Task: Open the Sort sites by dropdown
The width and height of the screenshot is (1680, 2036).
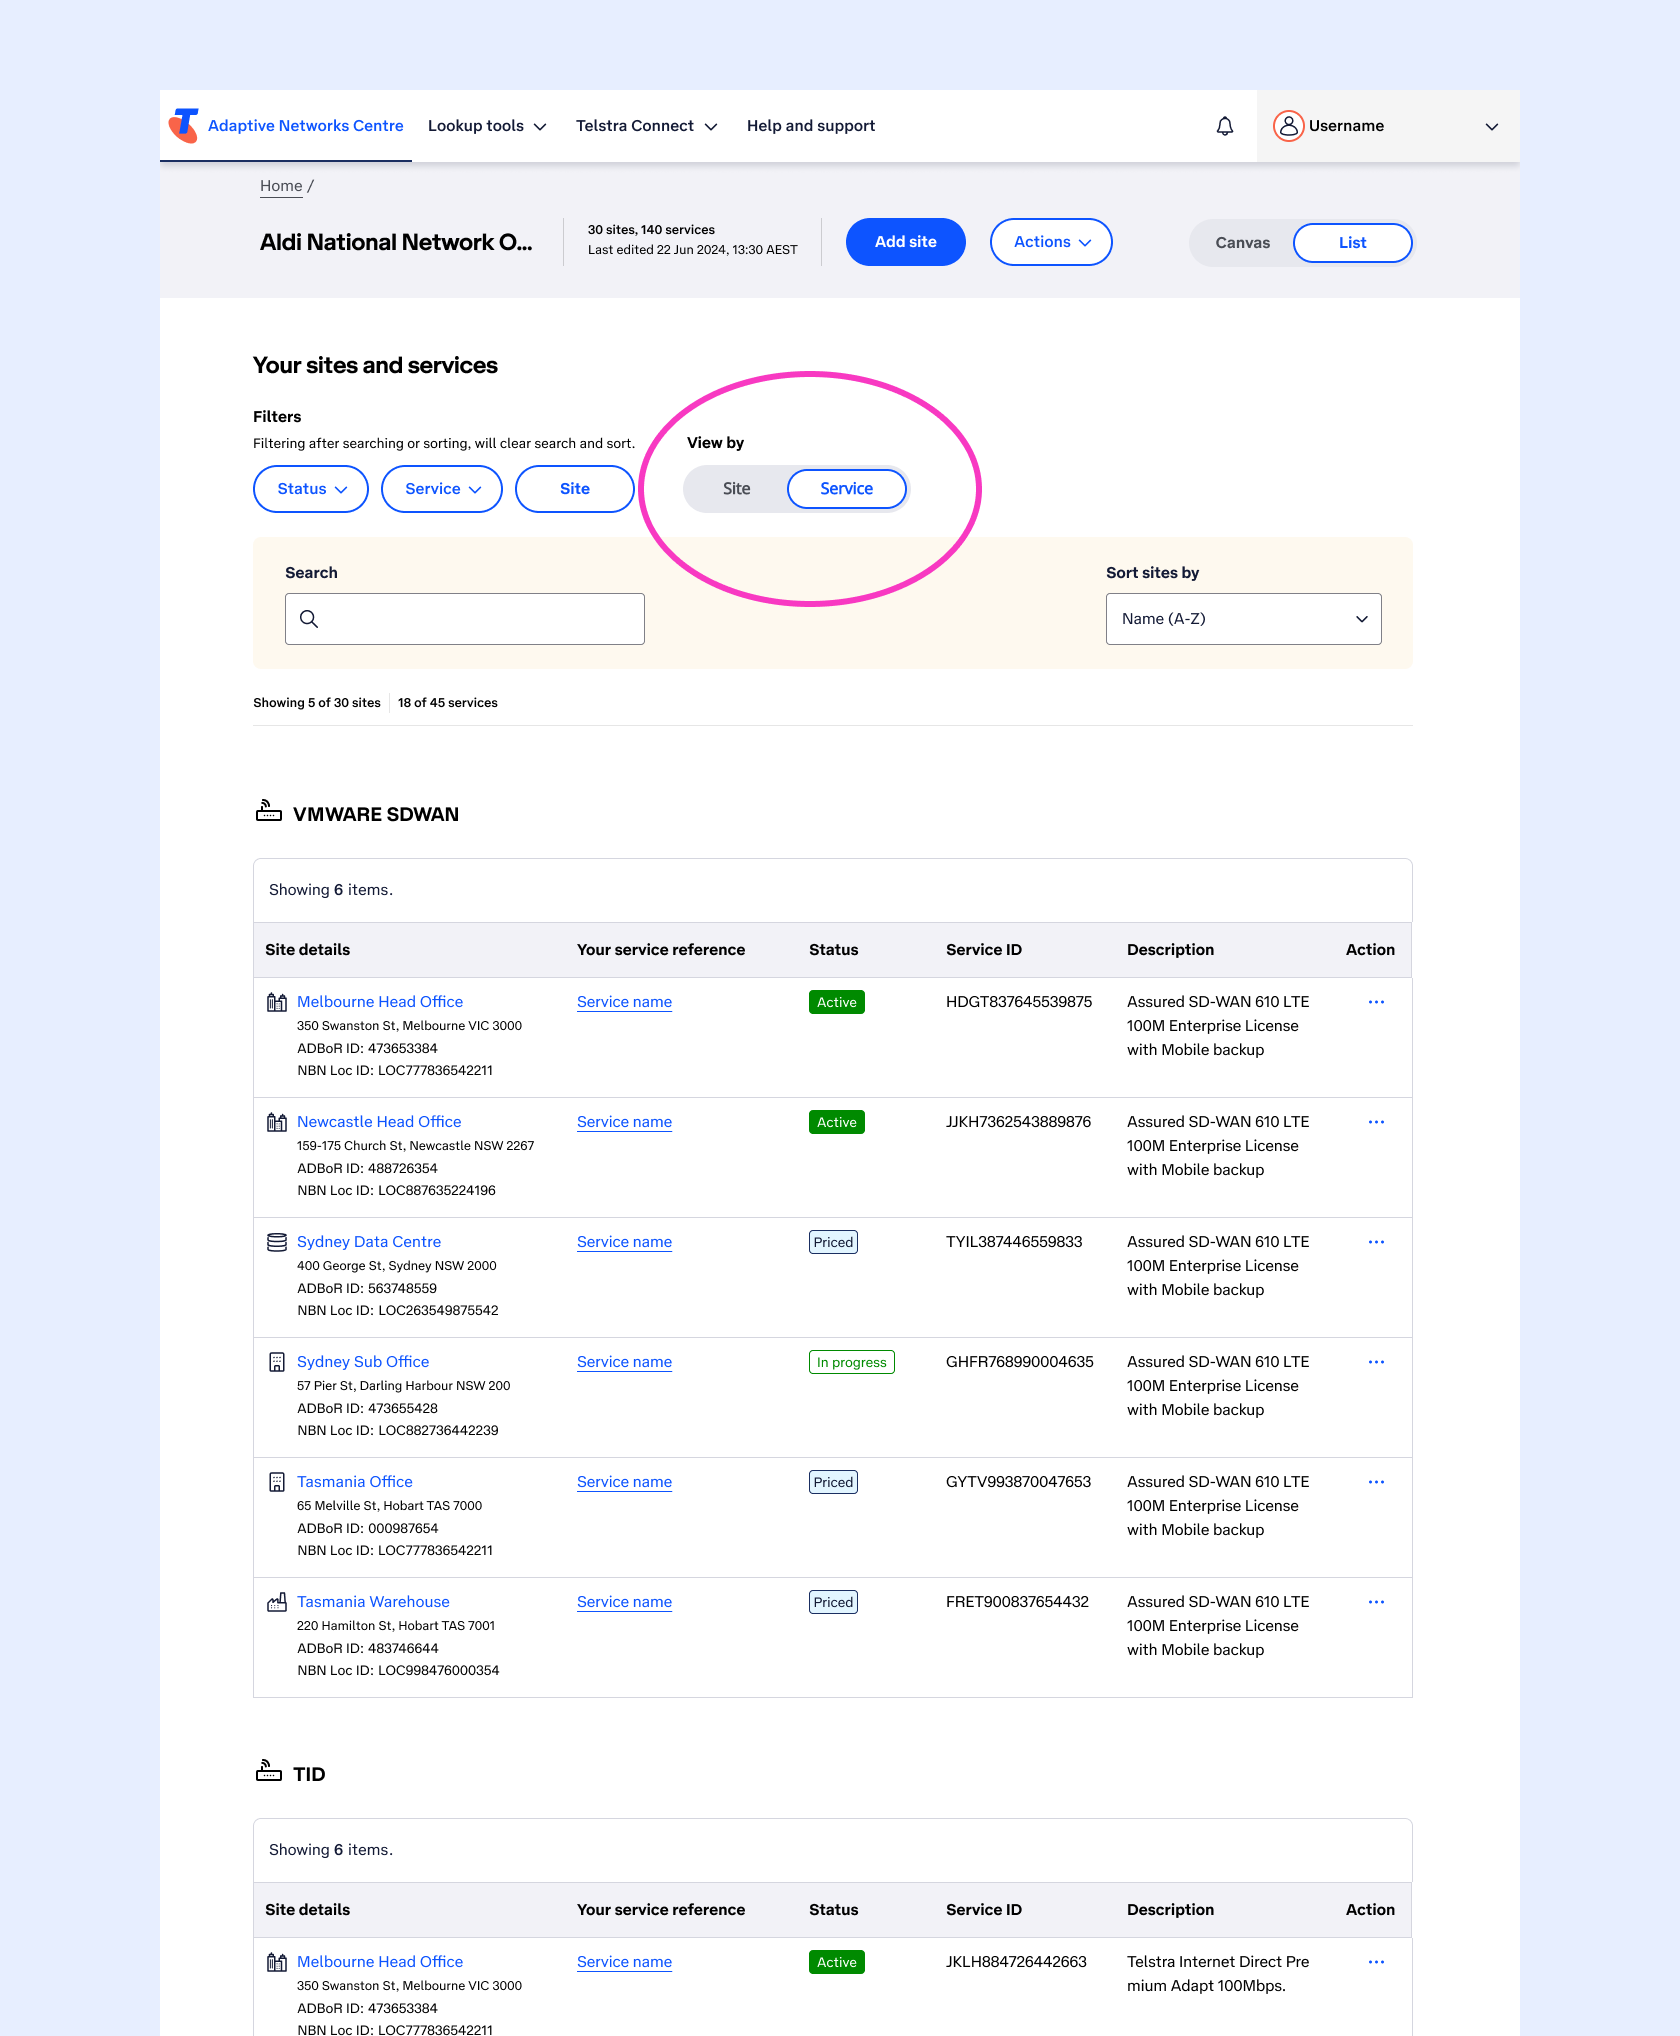Action: point(1243,619)
